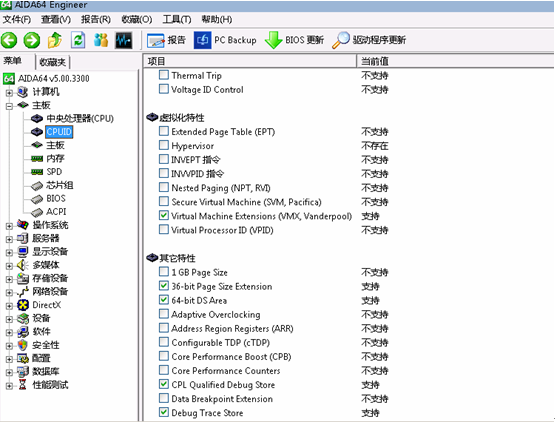Screen dimensions: 555x422
Task: Open the 工具(T) menu
Action: click(177, 19)
